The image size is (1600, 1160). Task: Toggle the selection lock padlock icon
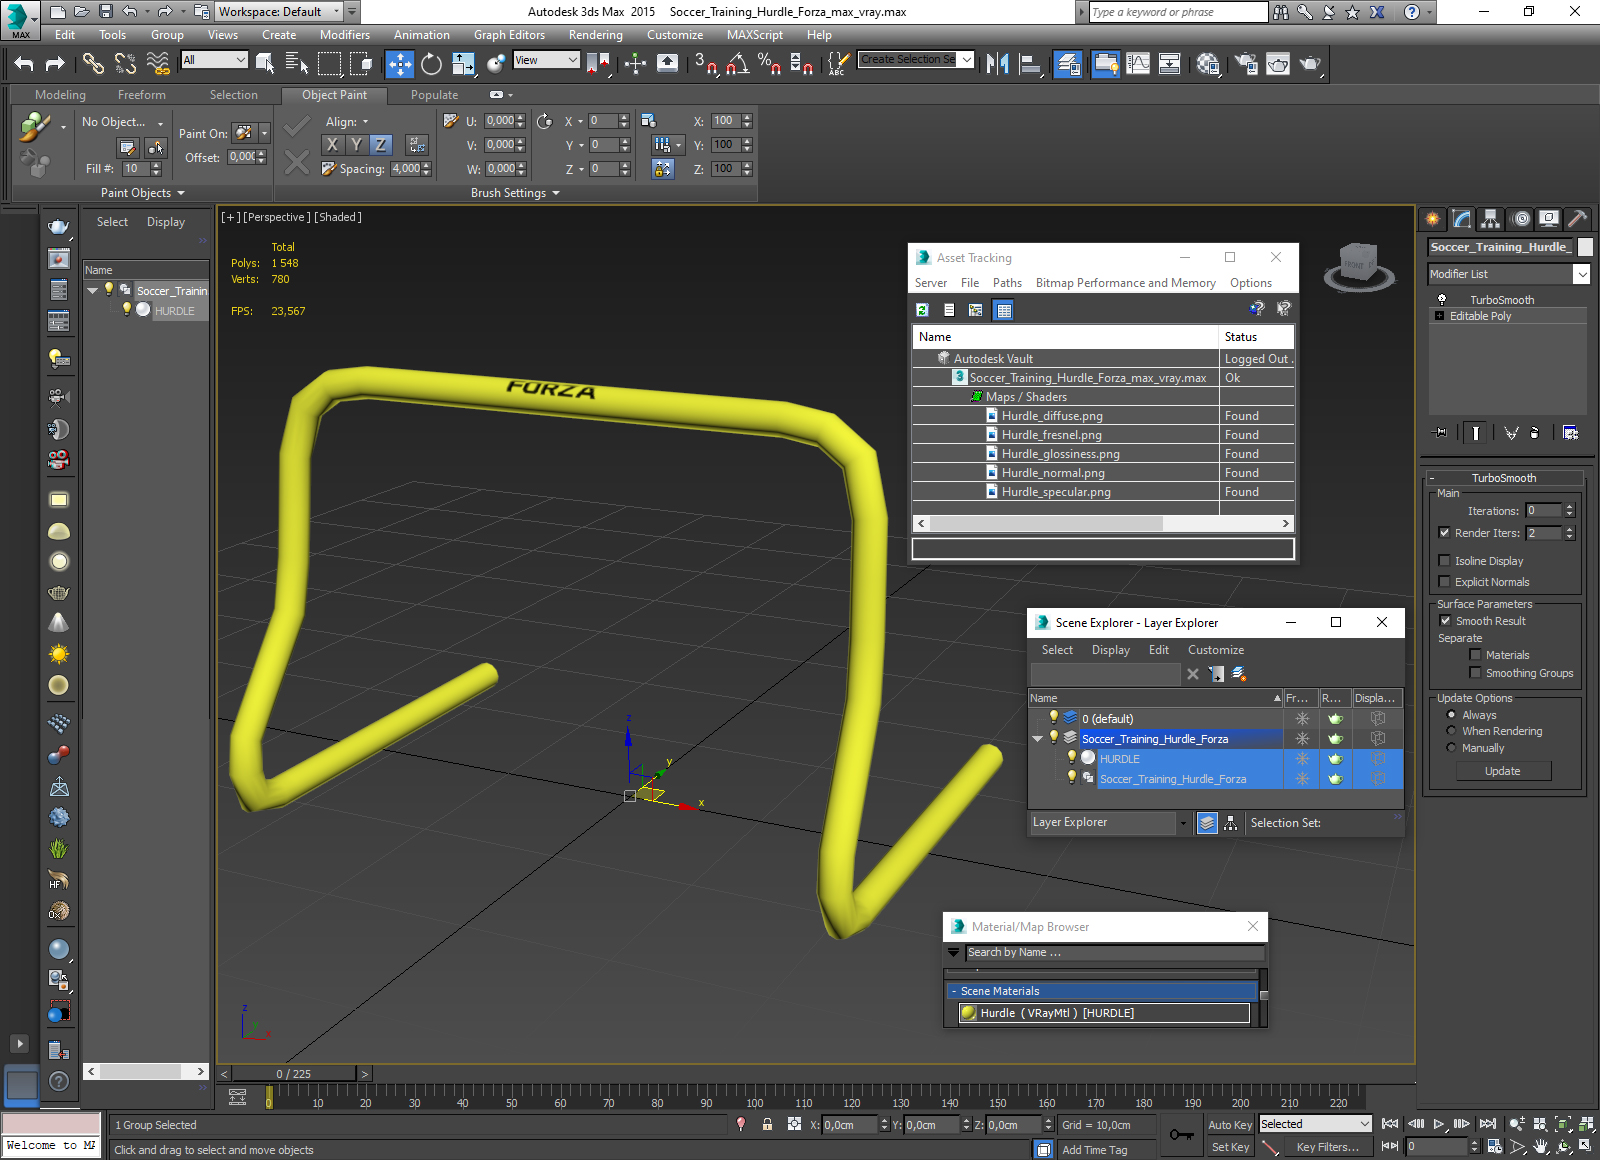pos(767,1124)
